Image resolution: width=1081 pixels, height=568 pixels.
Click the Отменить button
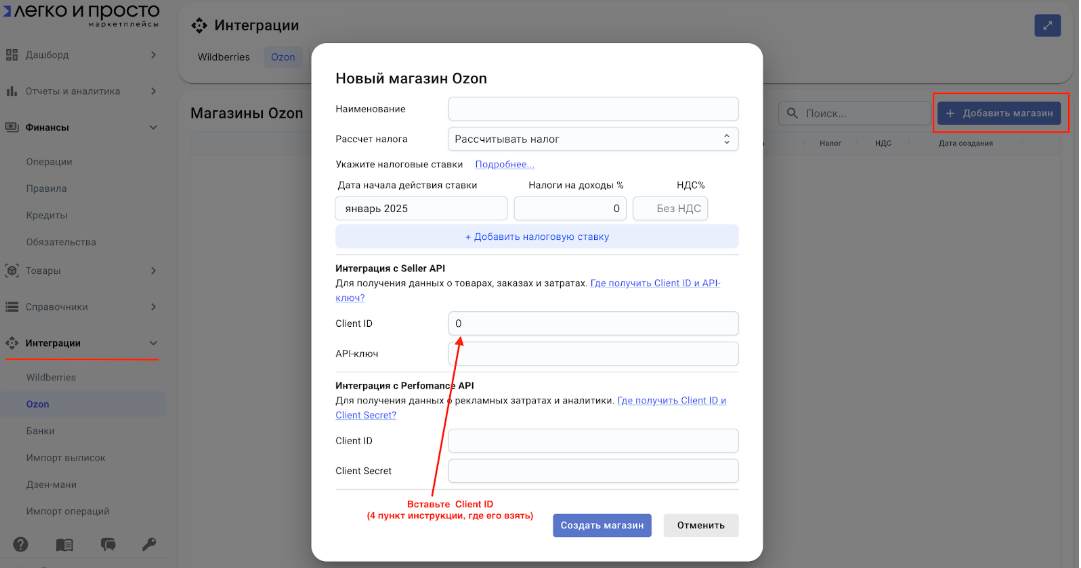pyautogui.click(x=701, y=525)
